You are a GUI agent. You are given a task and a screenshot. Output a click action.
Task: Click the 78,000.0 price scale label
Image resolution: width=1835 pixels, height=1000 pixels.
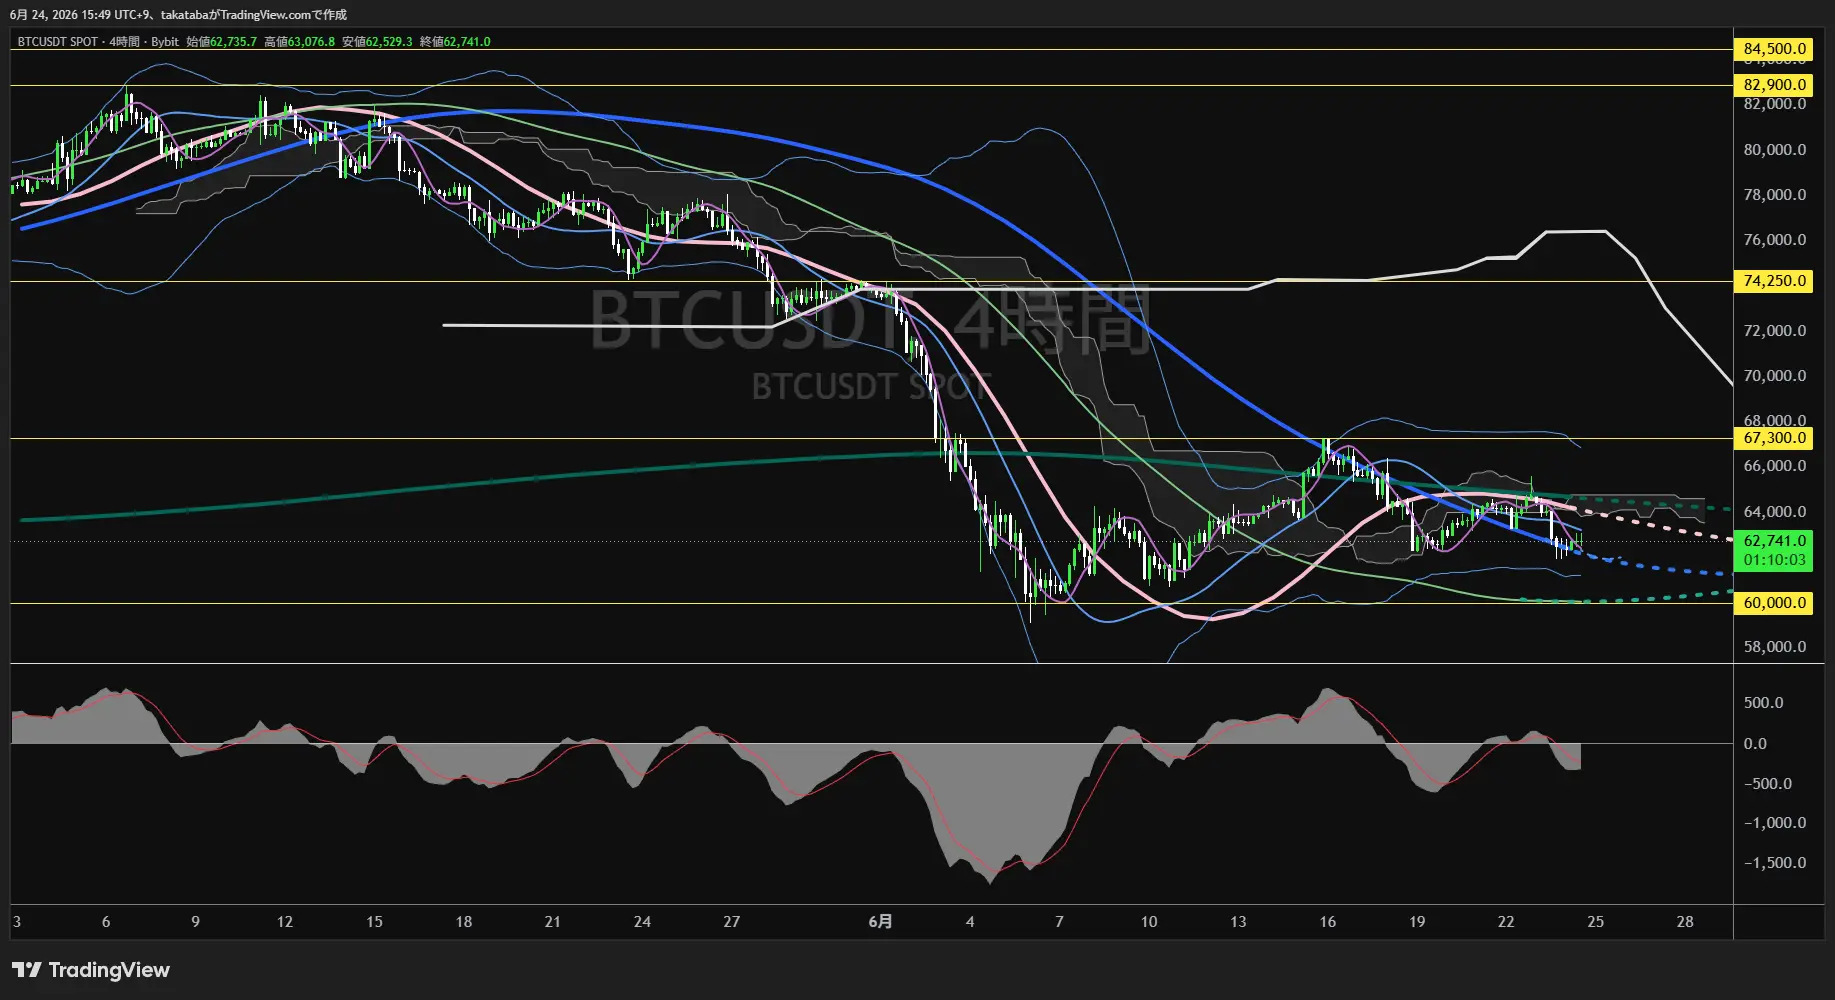tap(1775, 195)
